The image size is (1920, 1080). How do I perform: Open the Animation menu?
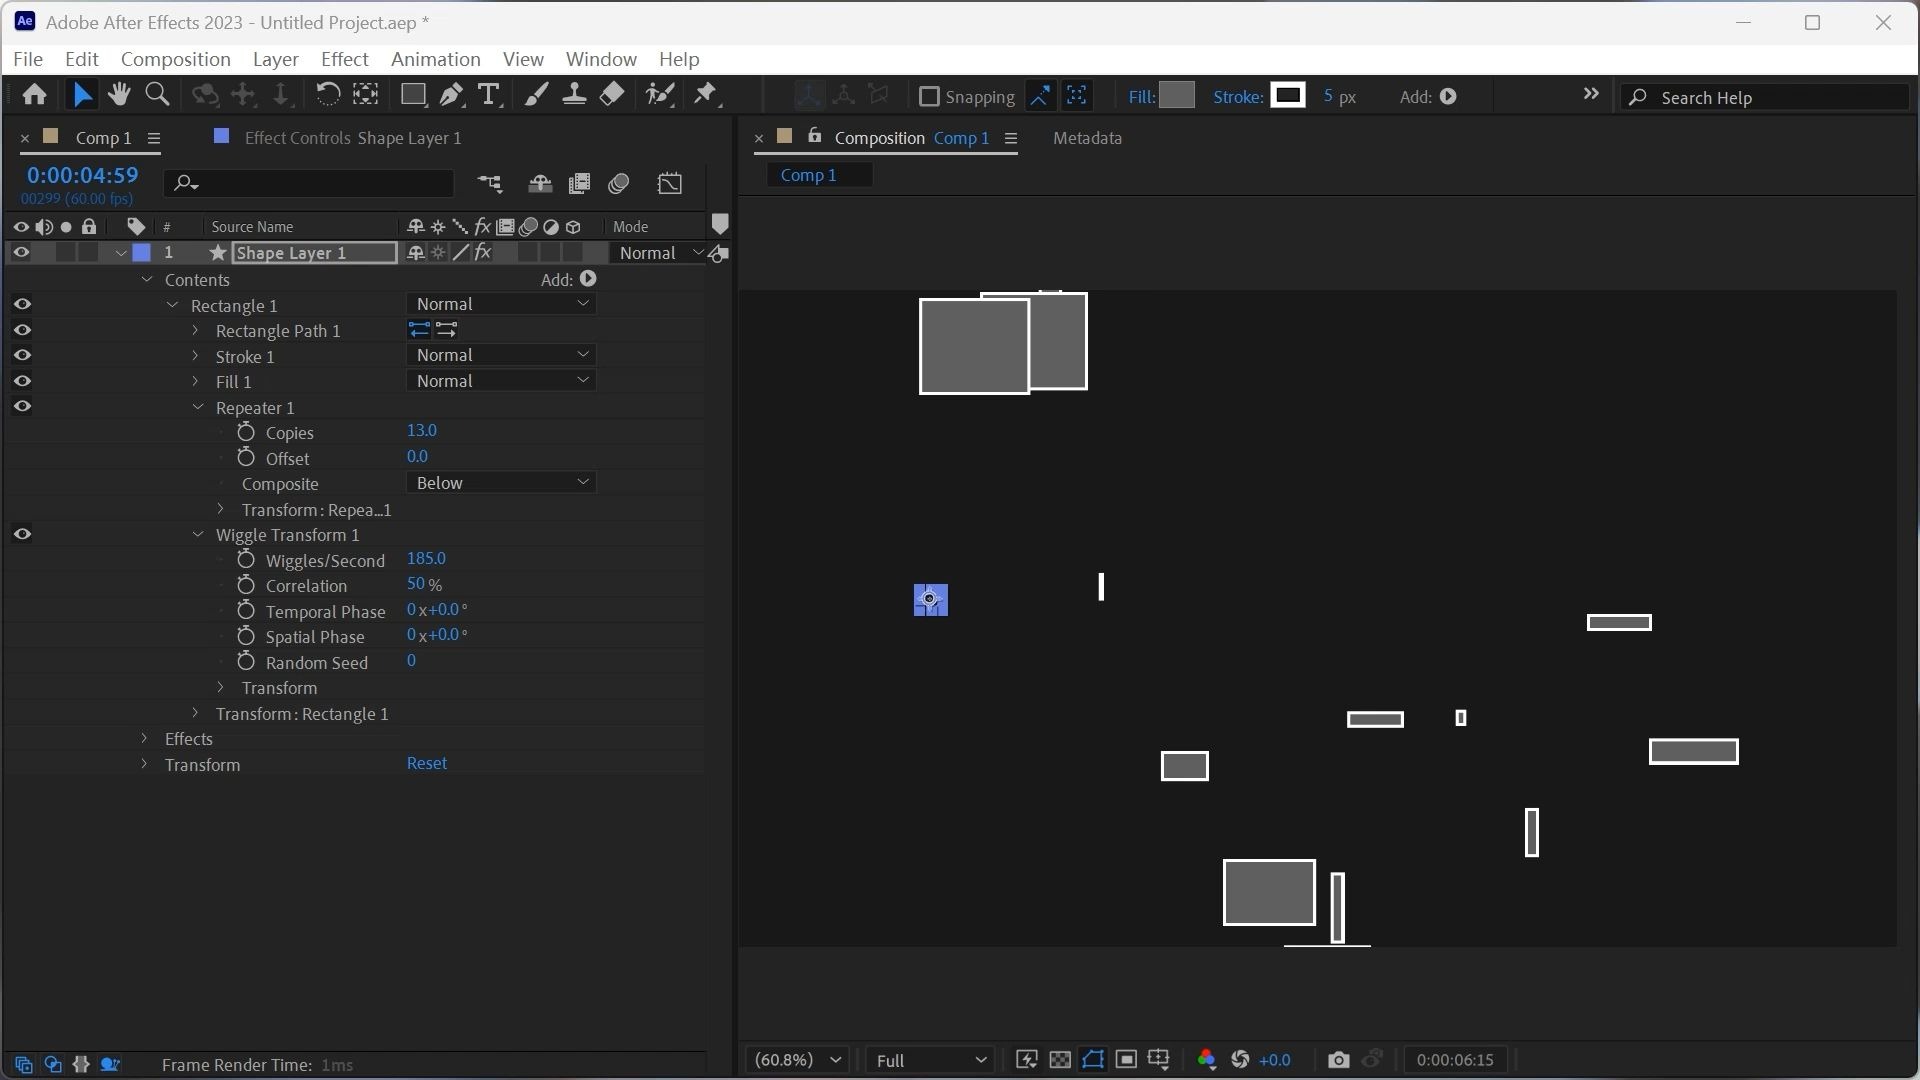435,59
